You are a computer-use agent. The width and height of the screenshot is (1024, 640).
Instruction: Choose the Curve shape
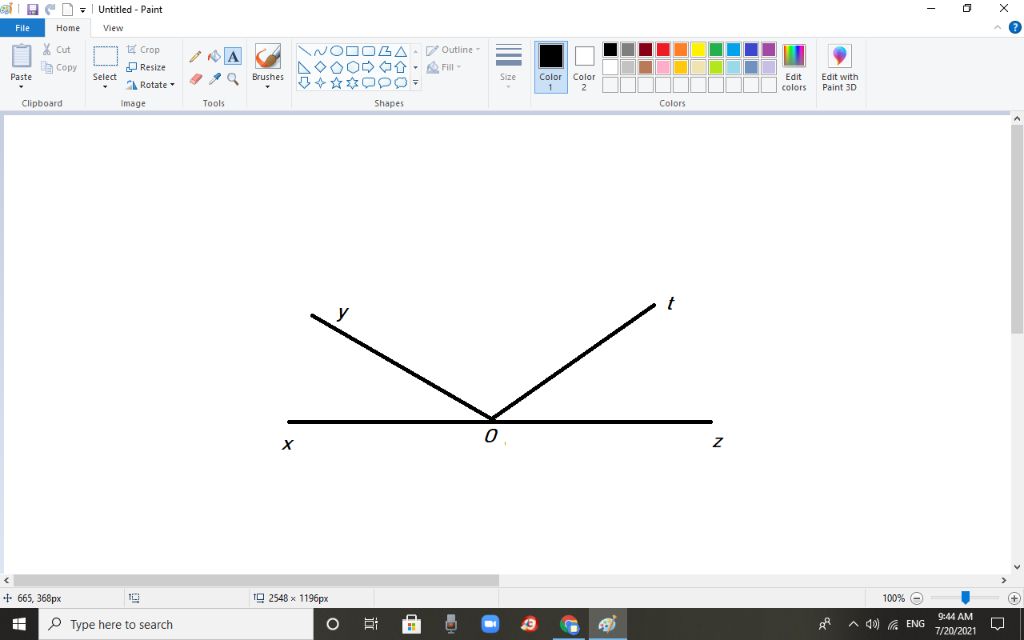click(x=320, y=51)
